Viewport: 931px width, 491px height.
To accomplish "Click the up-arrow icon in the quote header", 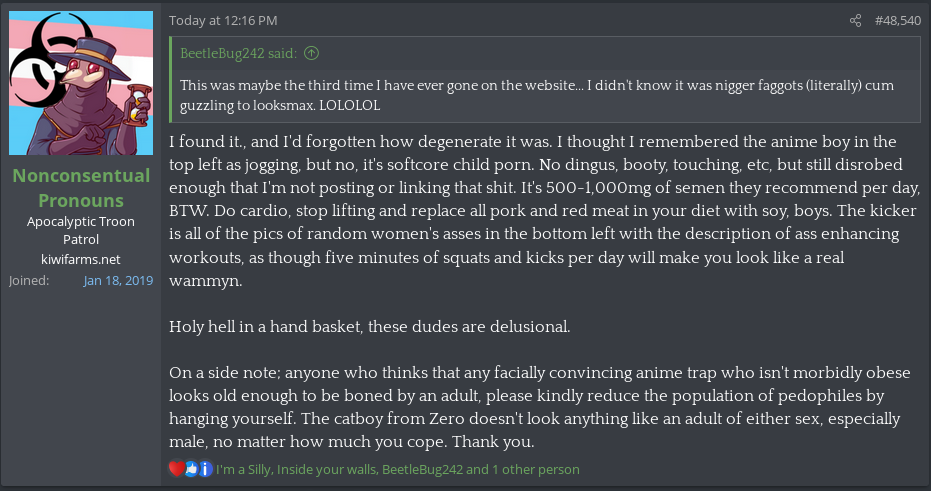I will click(x=312, y=53).
